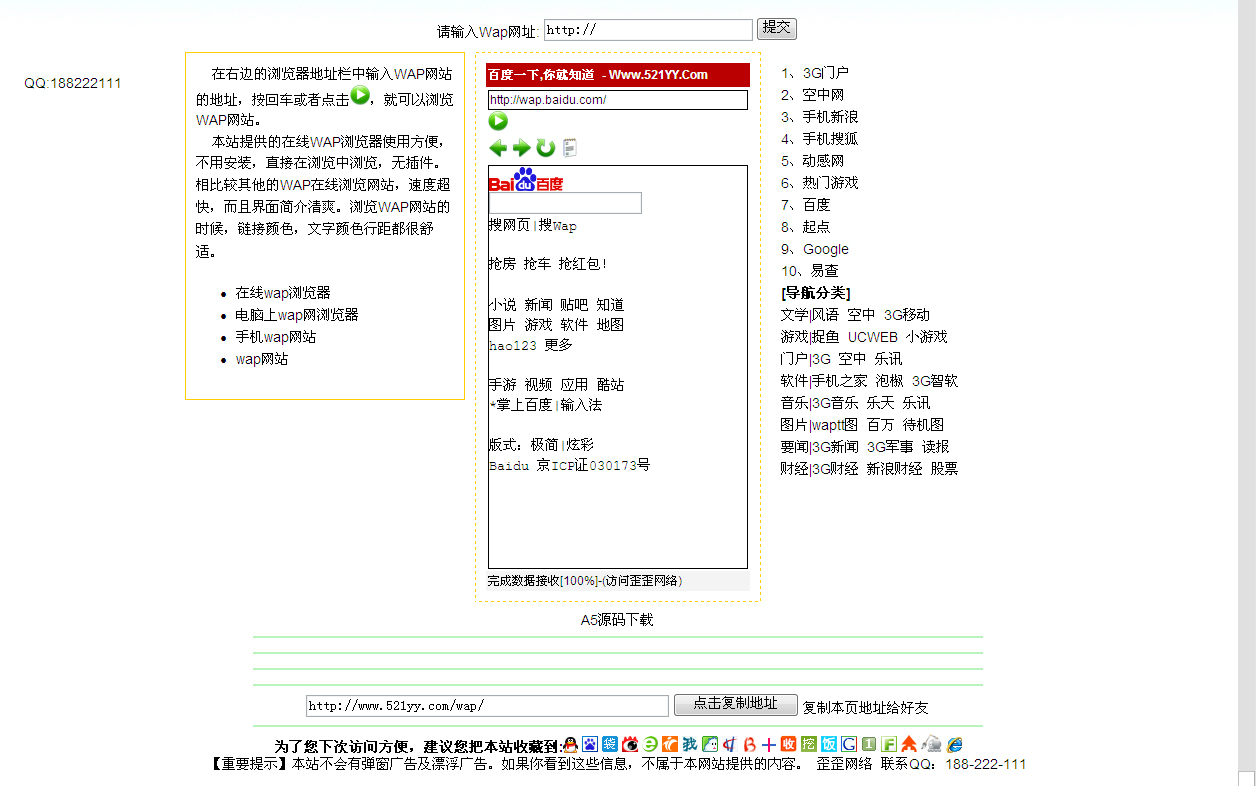
Task: Click the 在线wap浏览器 bullet link
Action: click(x=283, y=293)
